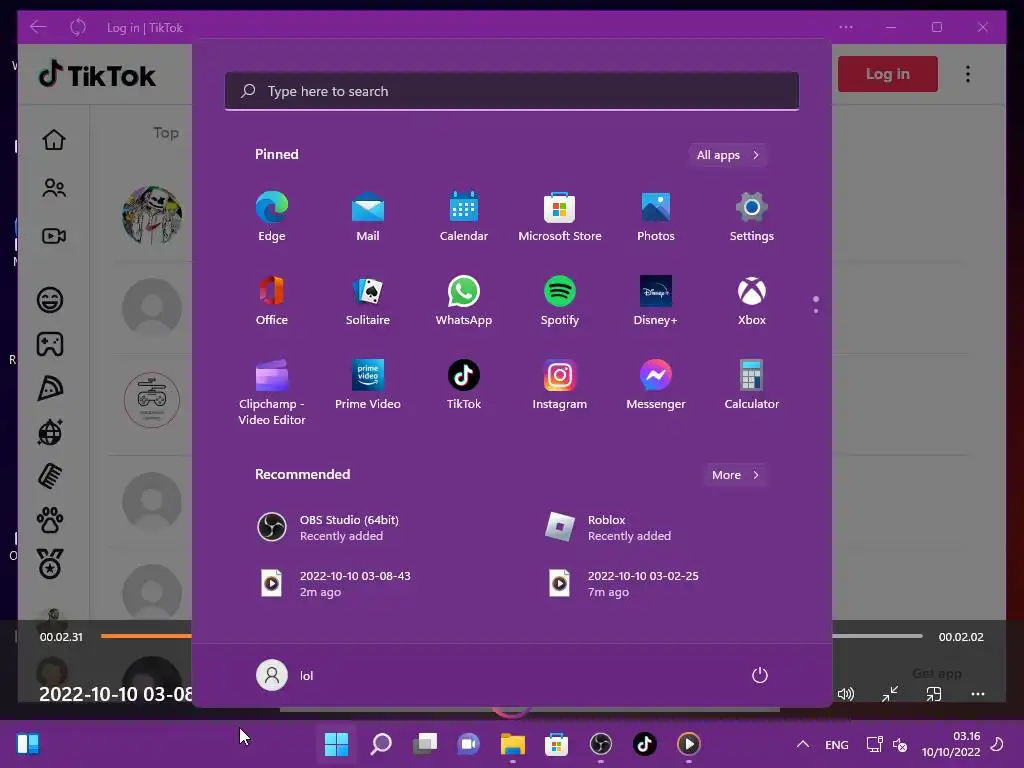Image resolution: width=1024 pixels, height=768 pixels.
Task: Open the notification center moon icon
Action: (997, 744)
